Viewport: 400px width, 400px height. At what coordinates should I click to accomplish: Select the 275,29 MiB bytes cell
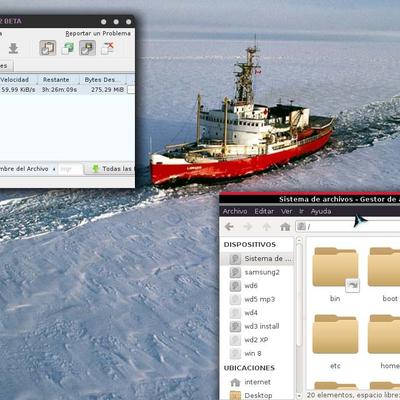pyautogui.click(x=107, y=89)
